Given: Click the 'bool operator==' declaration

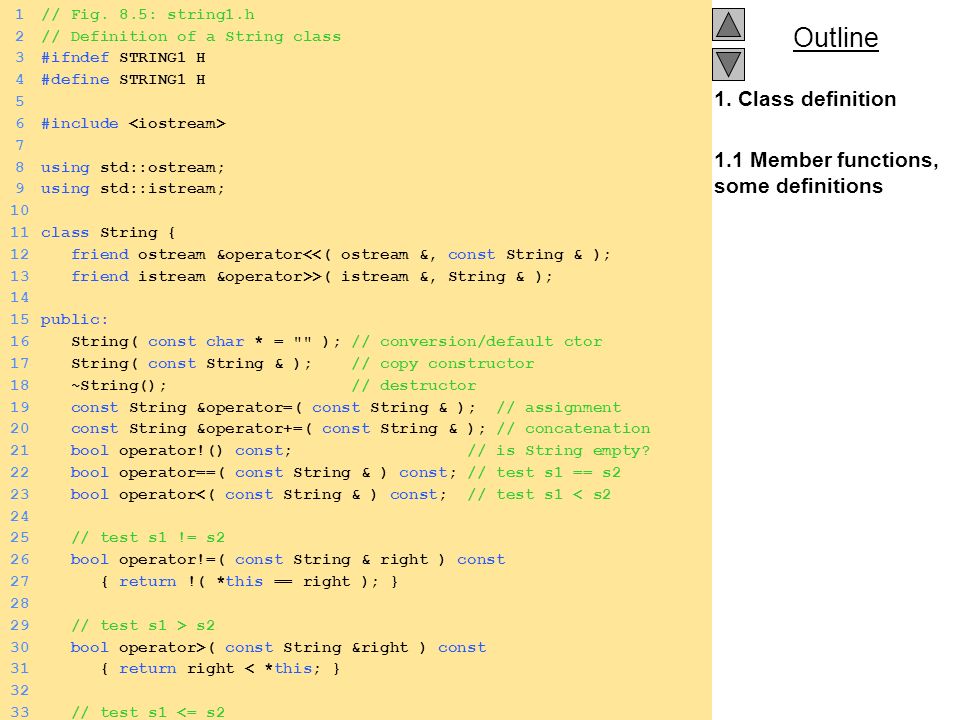Looking at the screenshot, I should 263,473.
